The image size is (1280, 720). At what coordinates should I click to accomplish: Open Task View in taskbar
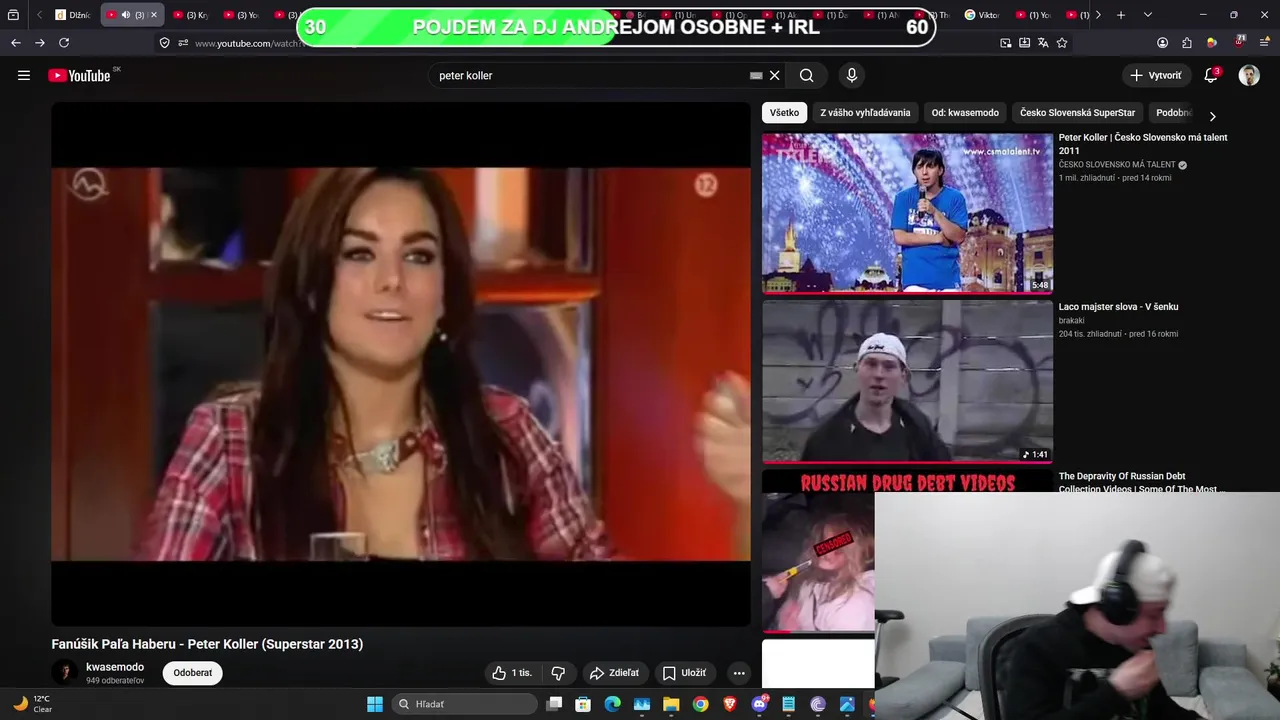pos(554,704)
